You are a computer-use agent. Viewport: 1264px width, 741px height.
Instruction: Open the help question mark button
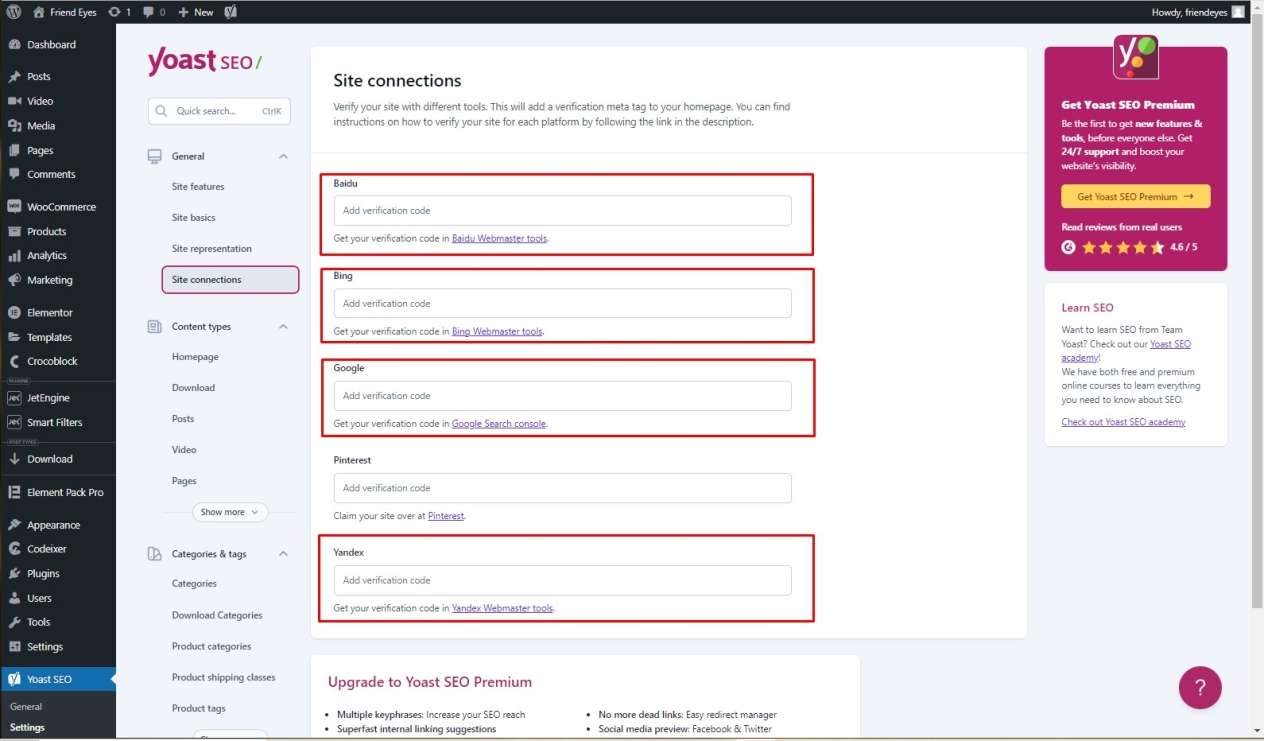(1200, 688)
